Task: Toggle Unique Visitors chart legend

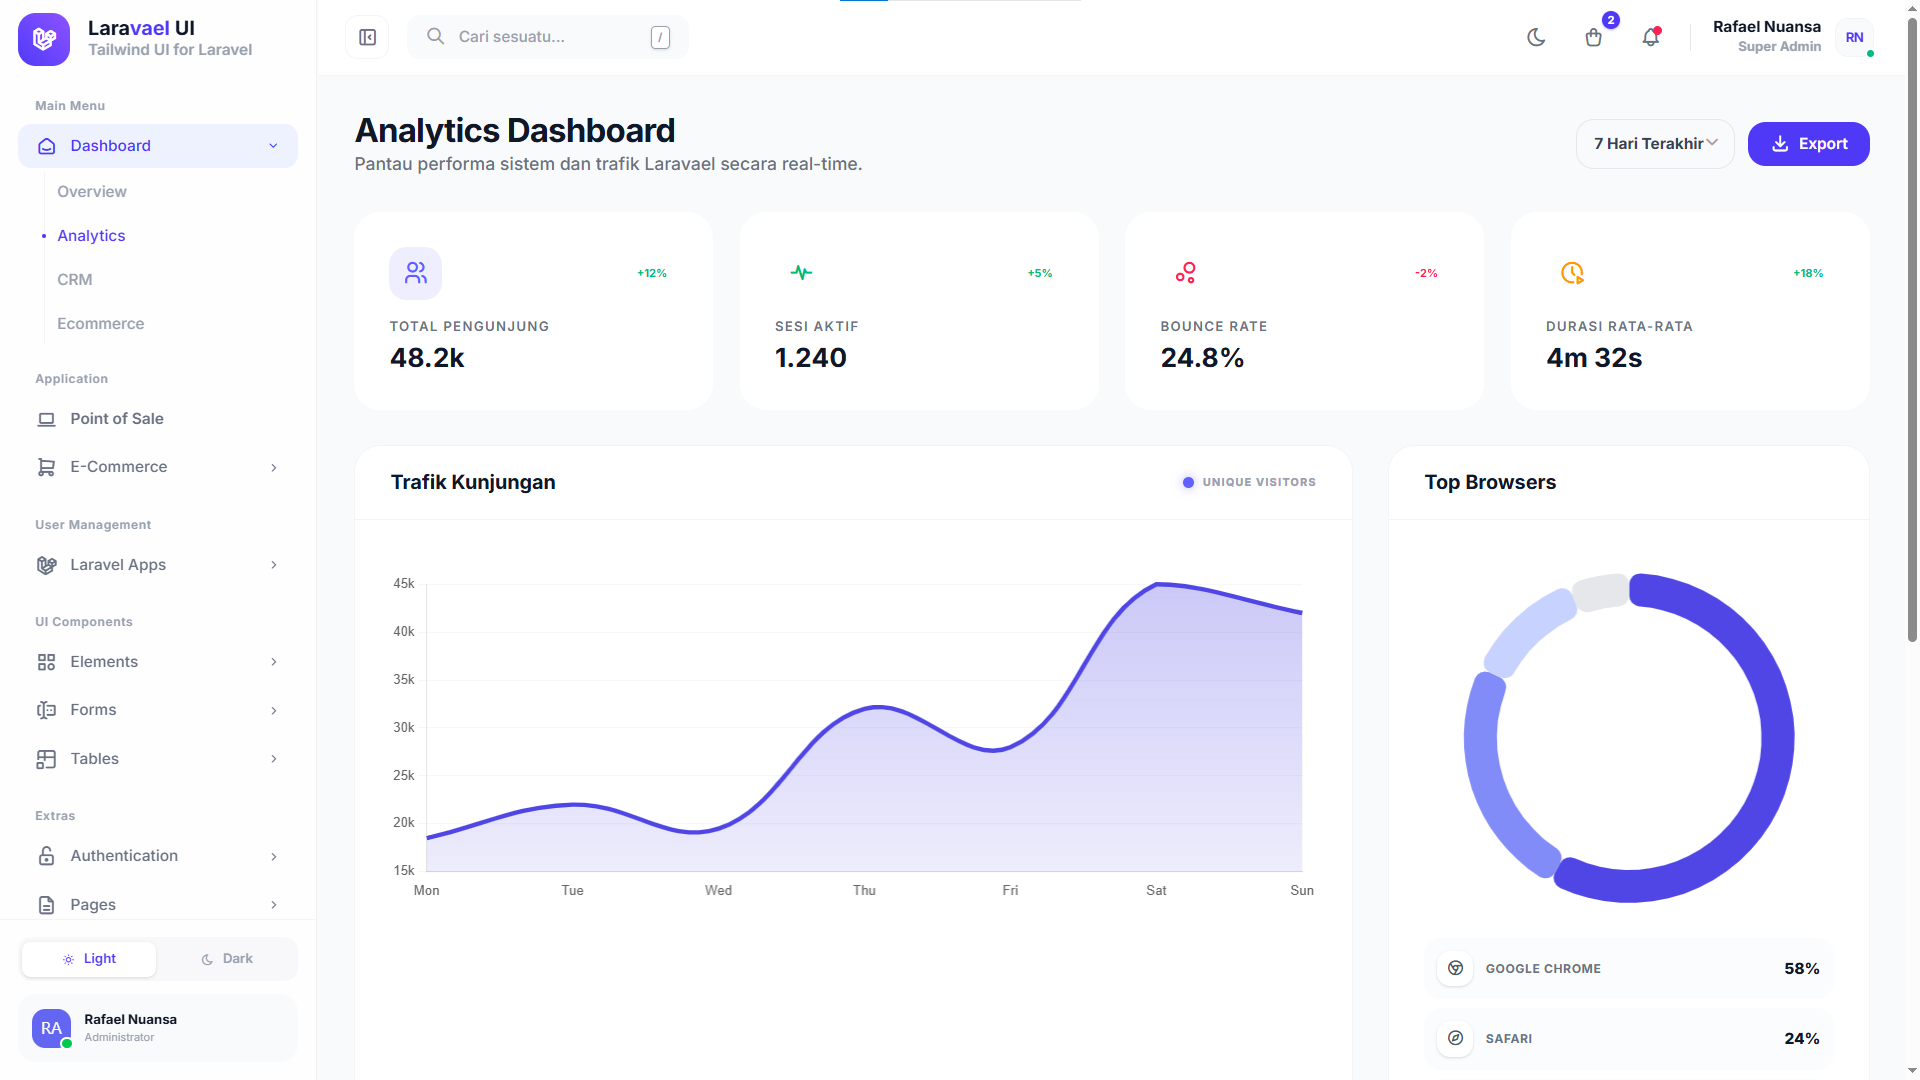Action: [1249, 482]
